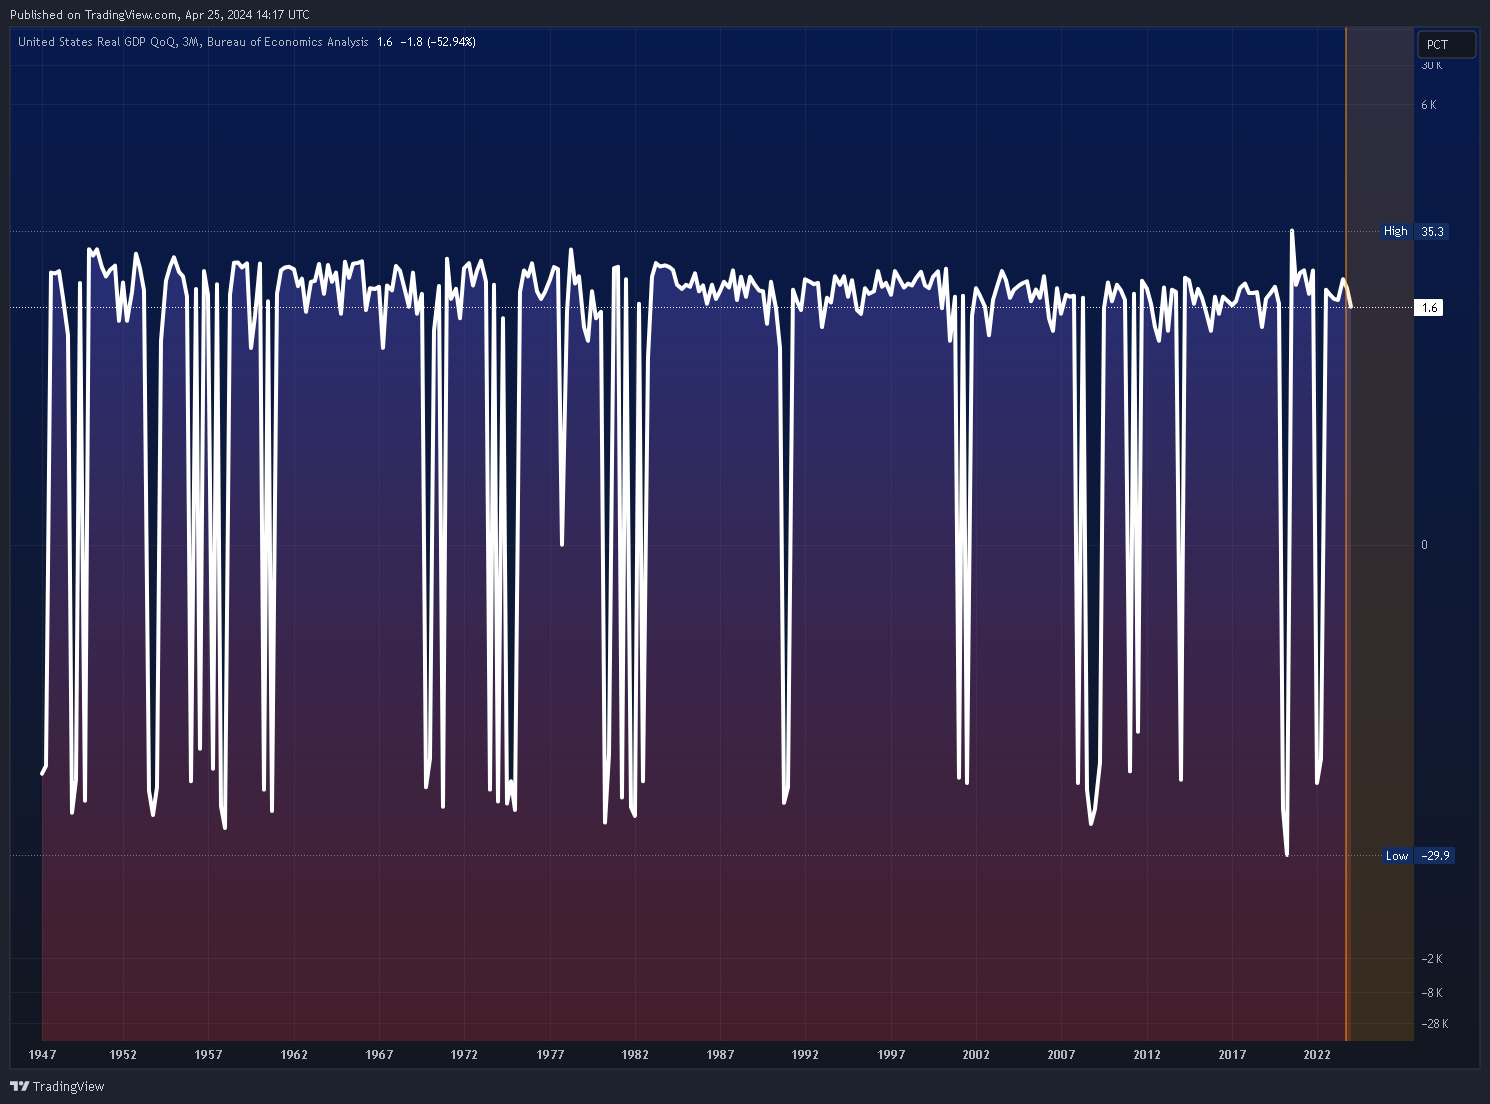
Task: Click the 2012 year label on time axis
Action: [1147, 1055]
